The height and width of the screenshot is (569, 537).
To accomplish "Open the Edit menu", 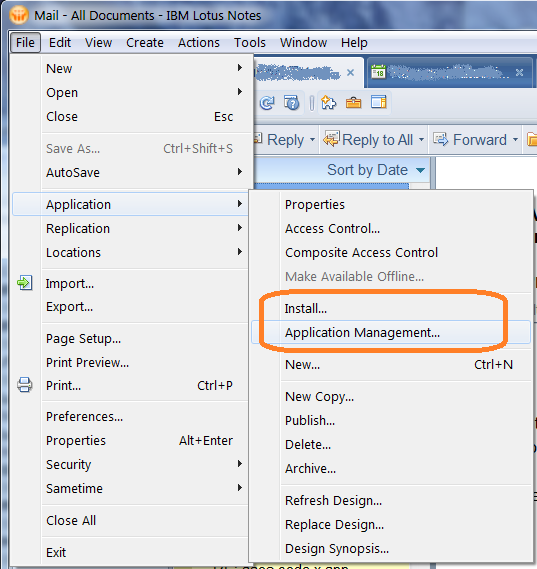I will 60,43.
